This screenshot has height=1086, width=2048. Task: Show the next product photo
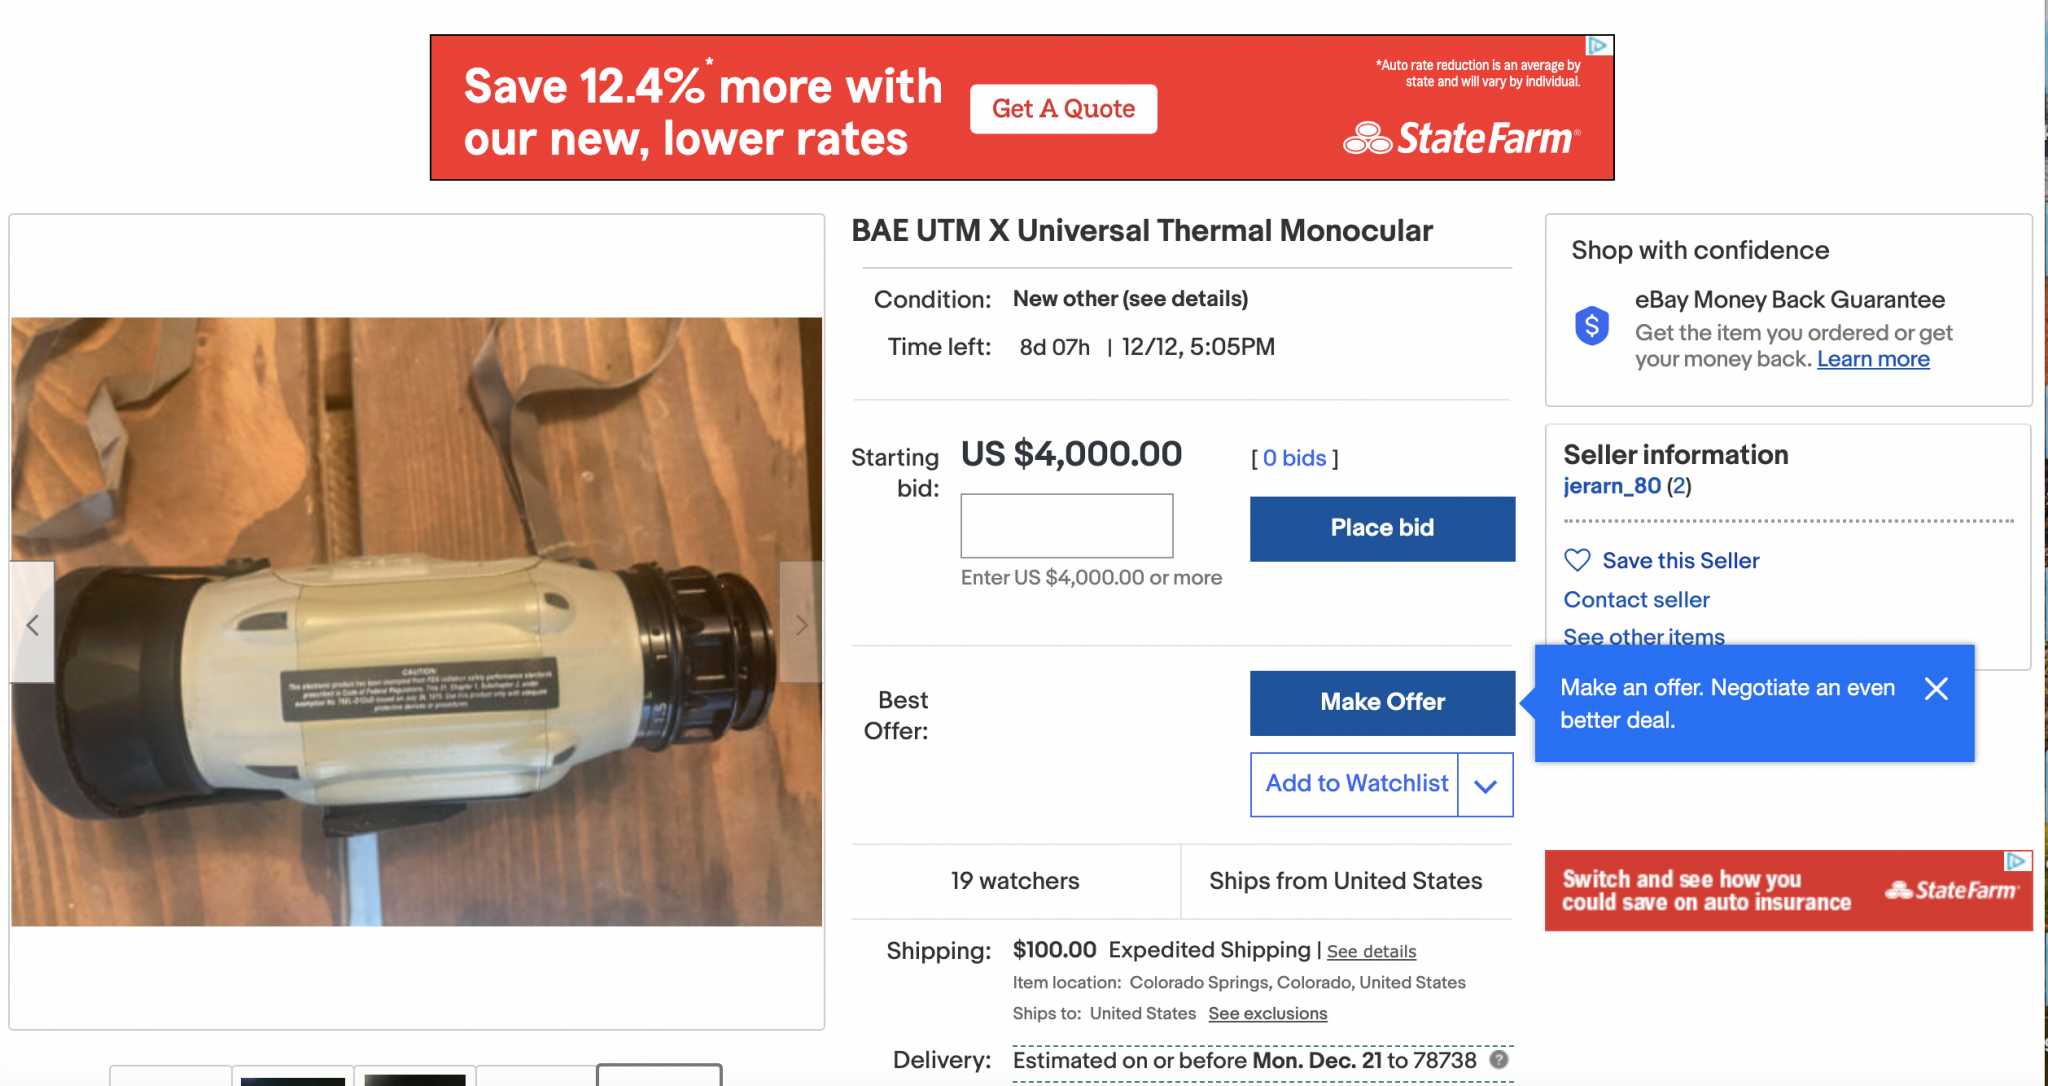801,624
